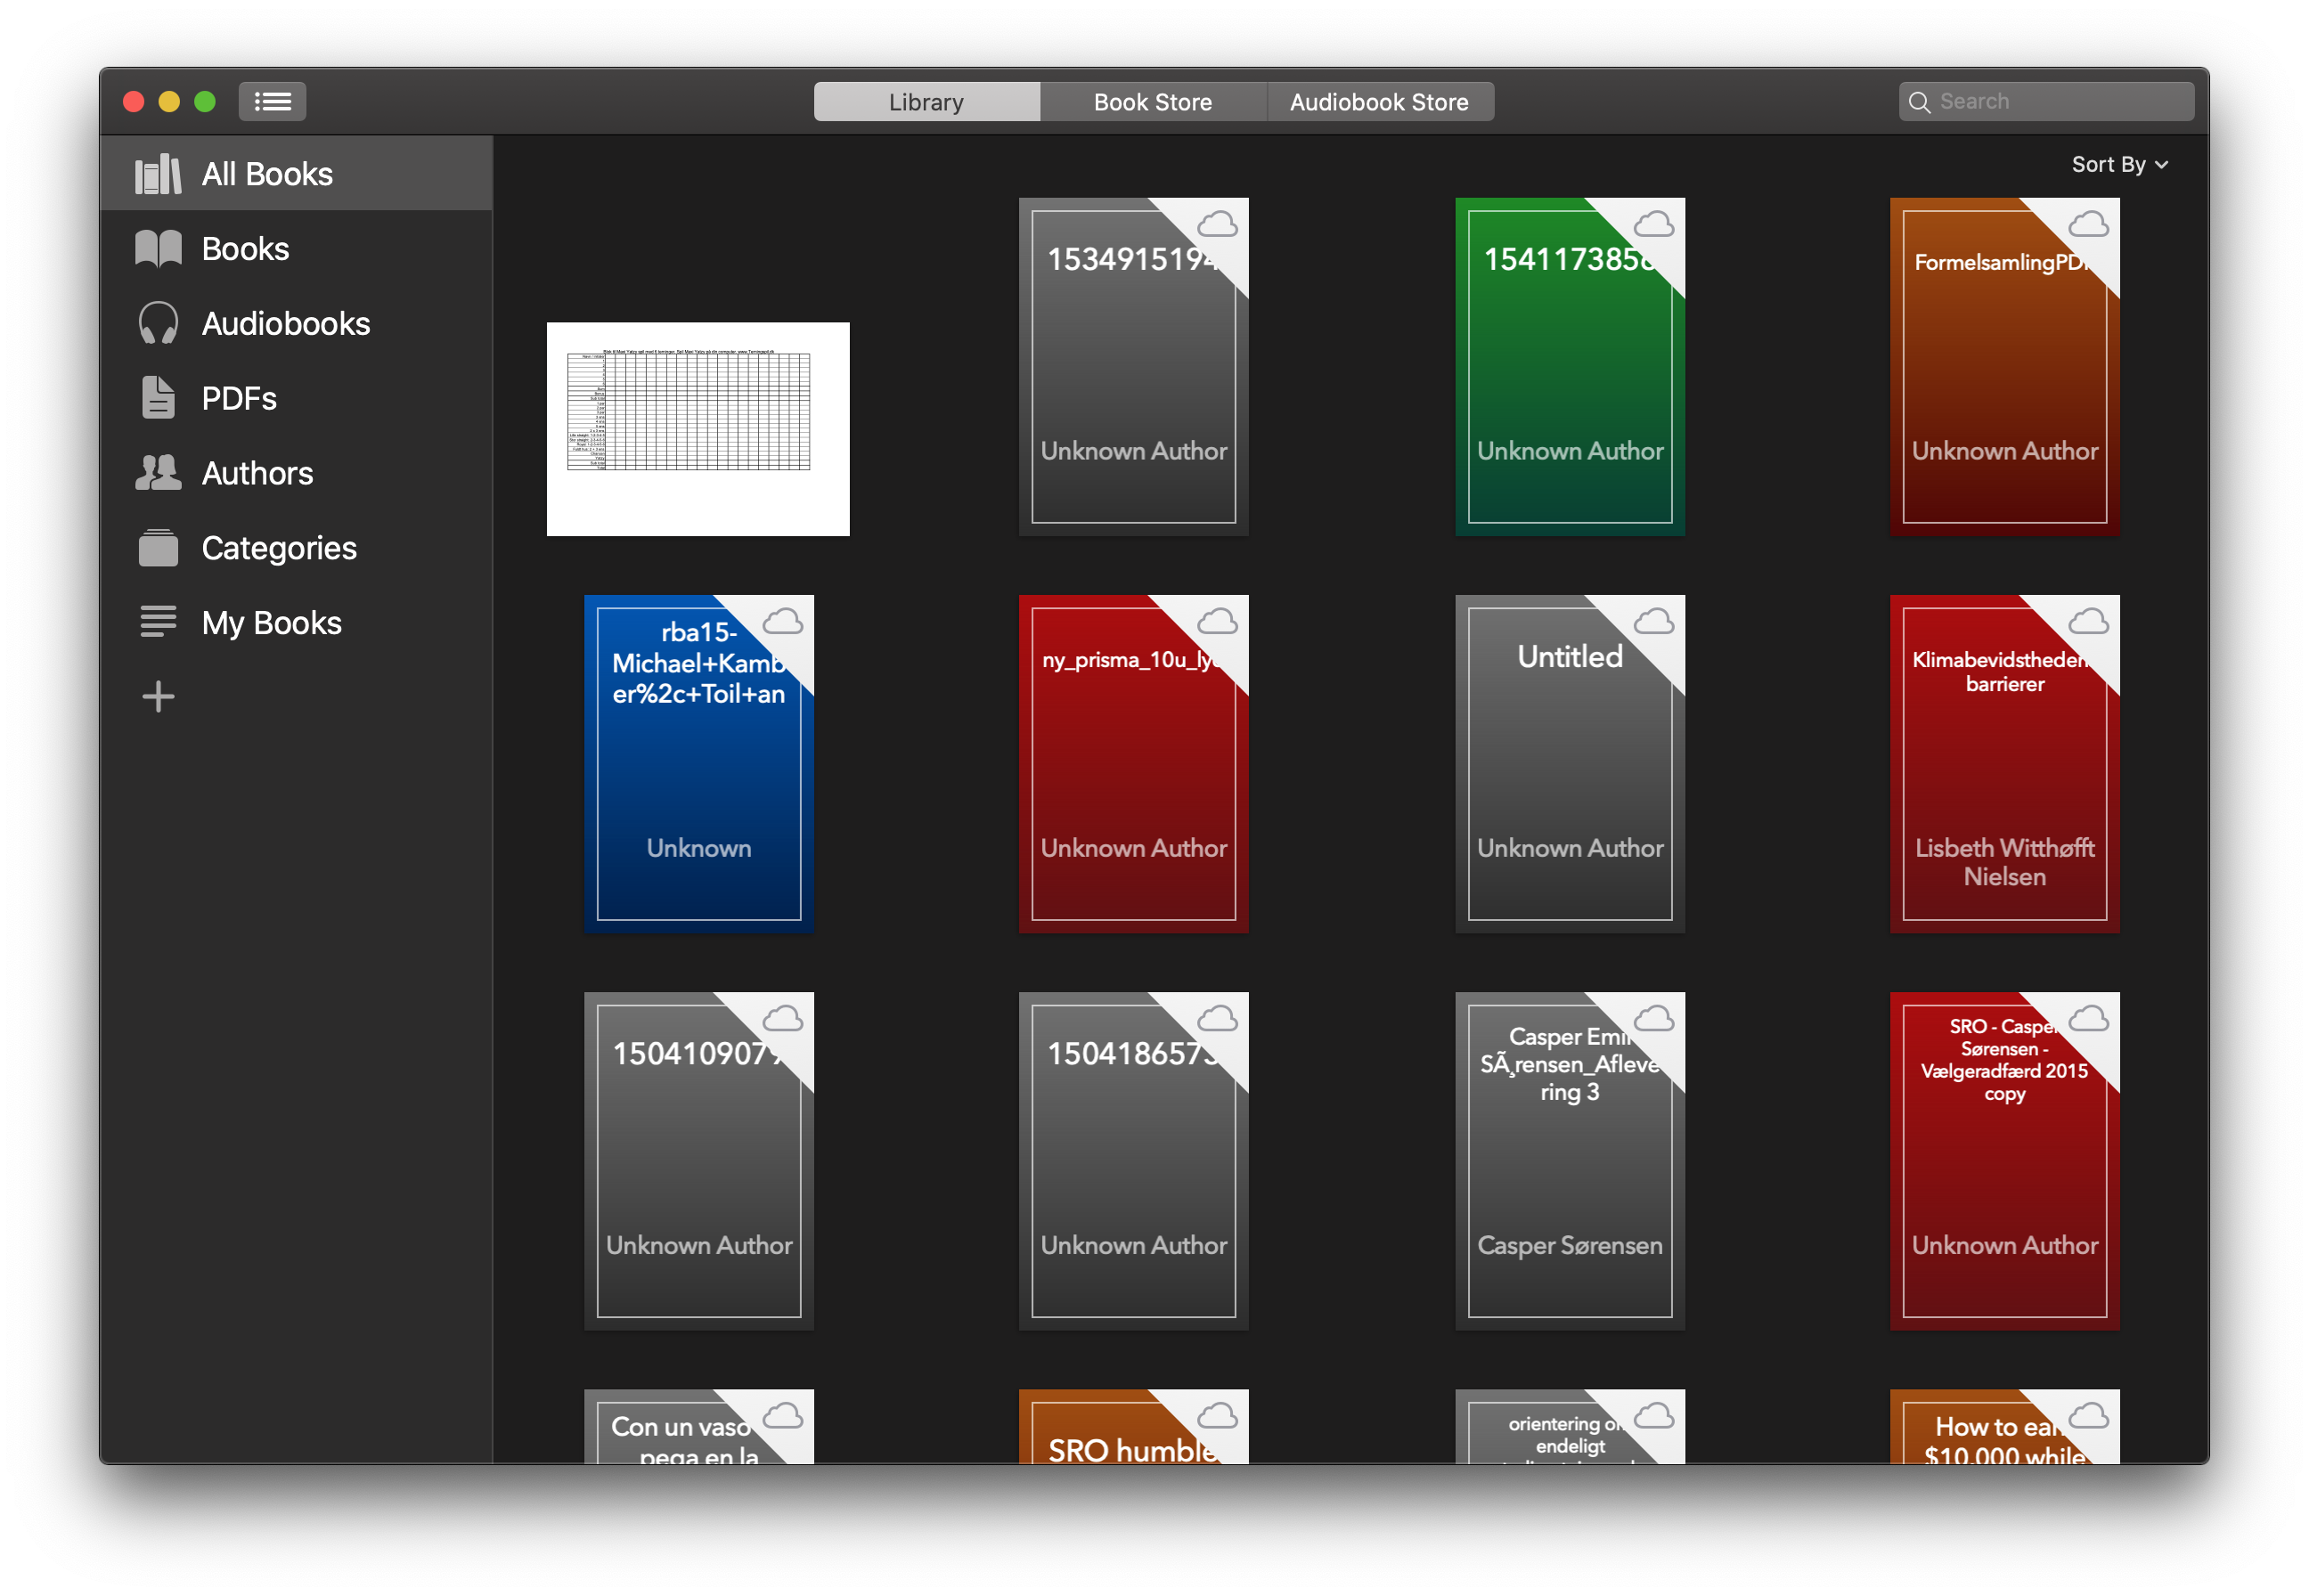
Task: Click the magnifying glass search icon
Action: tap(1918, 102)
